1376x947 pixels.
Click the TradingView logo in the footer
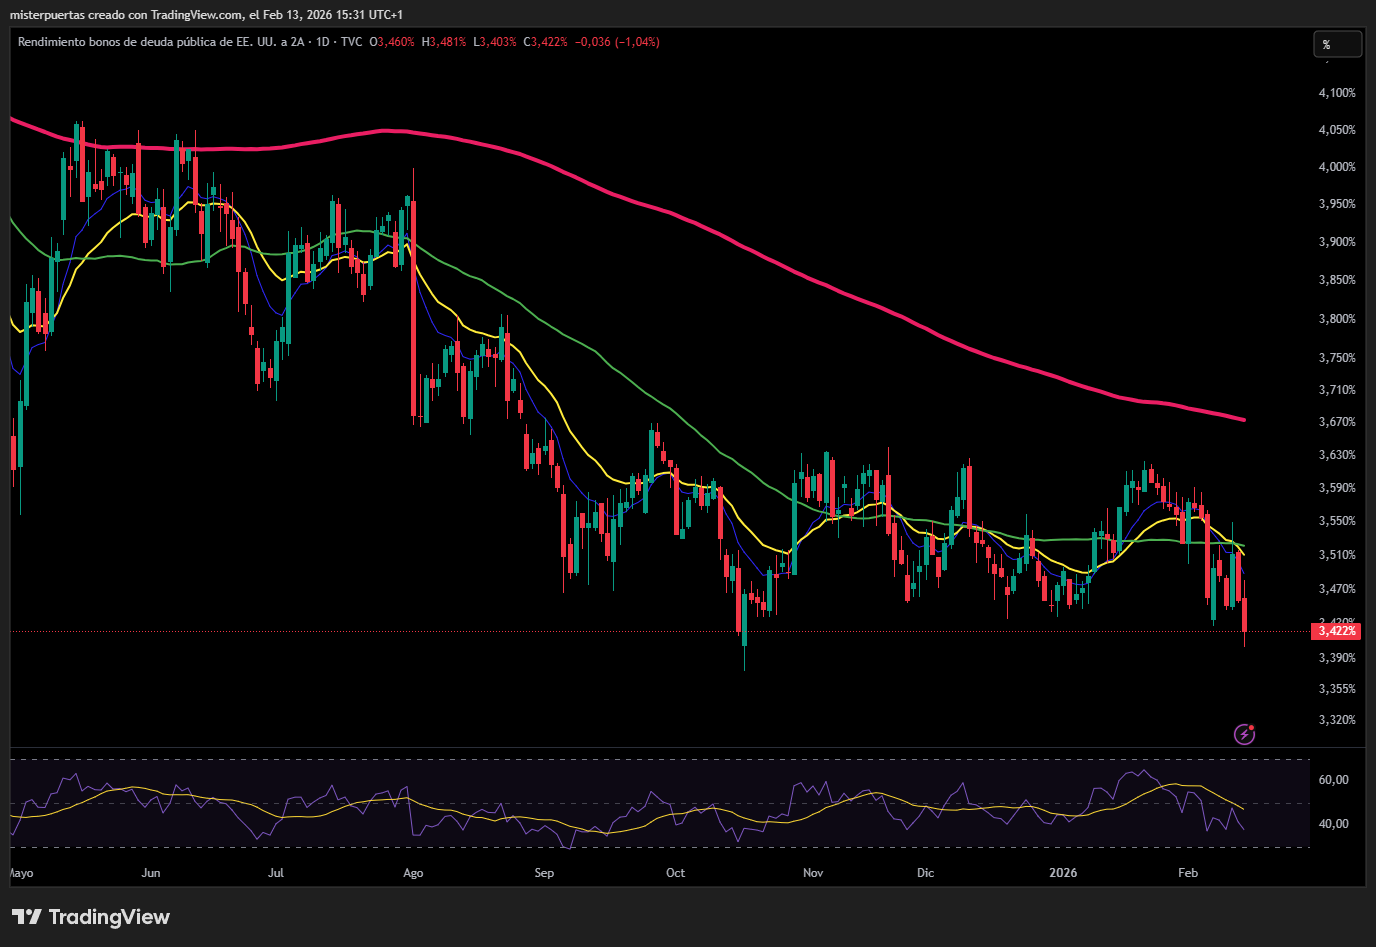coord(91,917)
